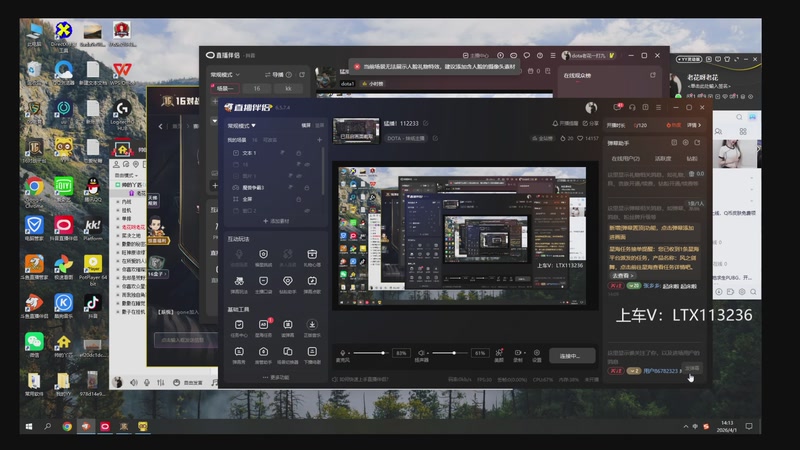The width and height of the screenshot is (800, 450).
Task: Open the message icon with the red badge
Action: click(617, 107)
